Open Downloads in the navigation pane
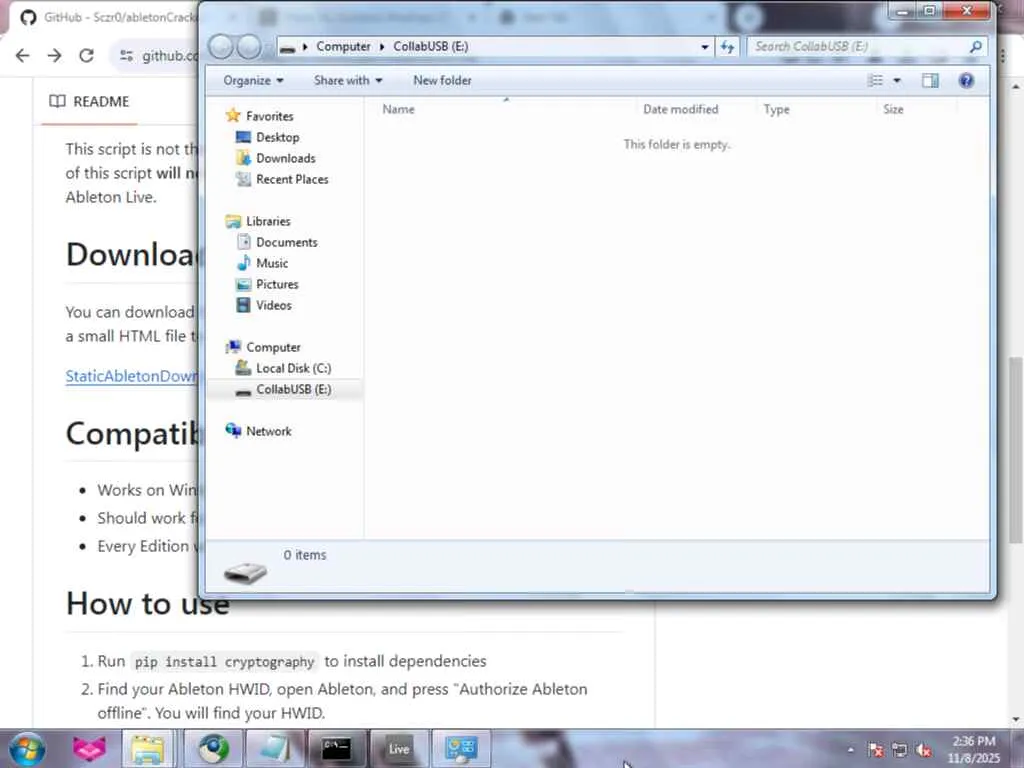 (285, 158)
